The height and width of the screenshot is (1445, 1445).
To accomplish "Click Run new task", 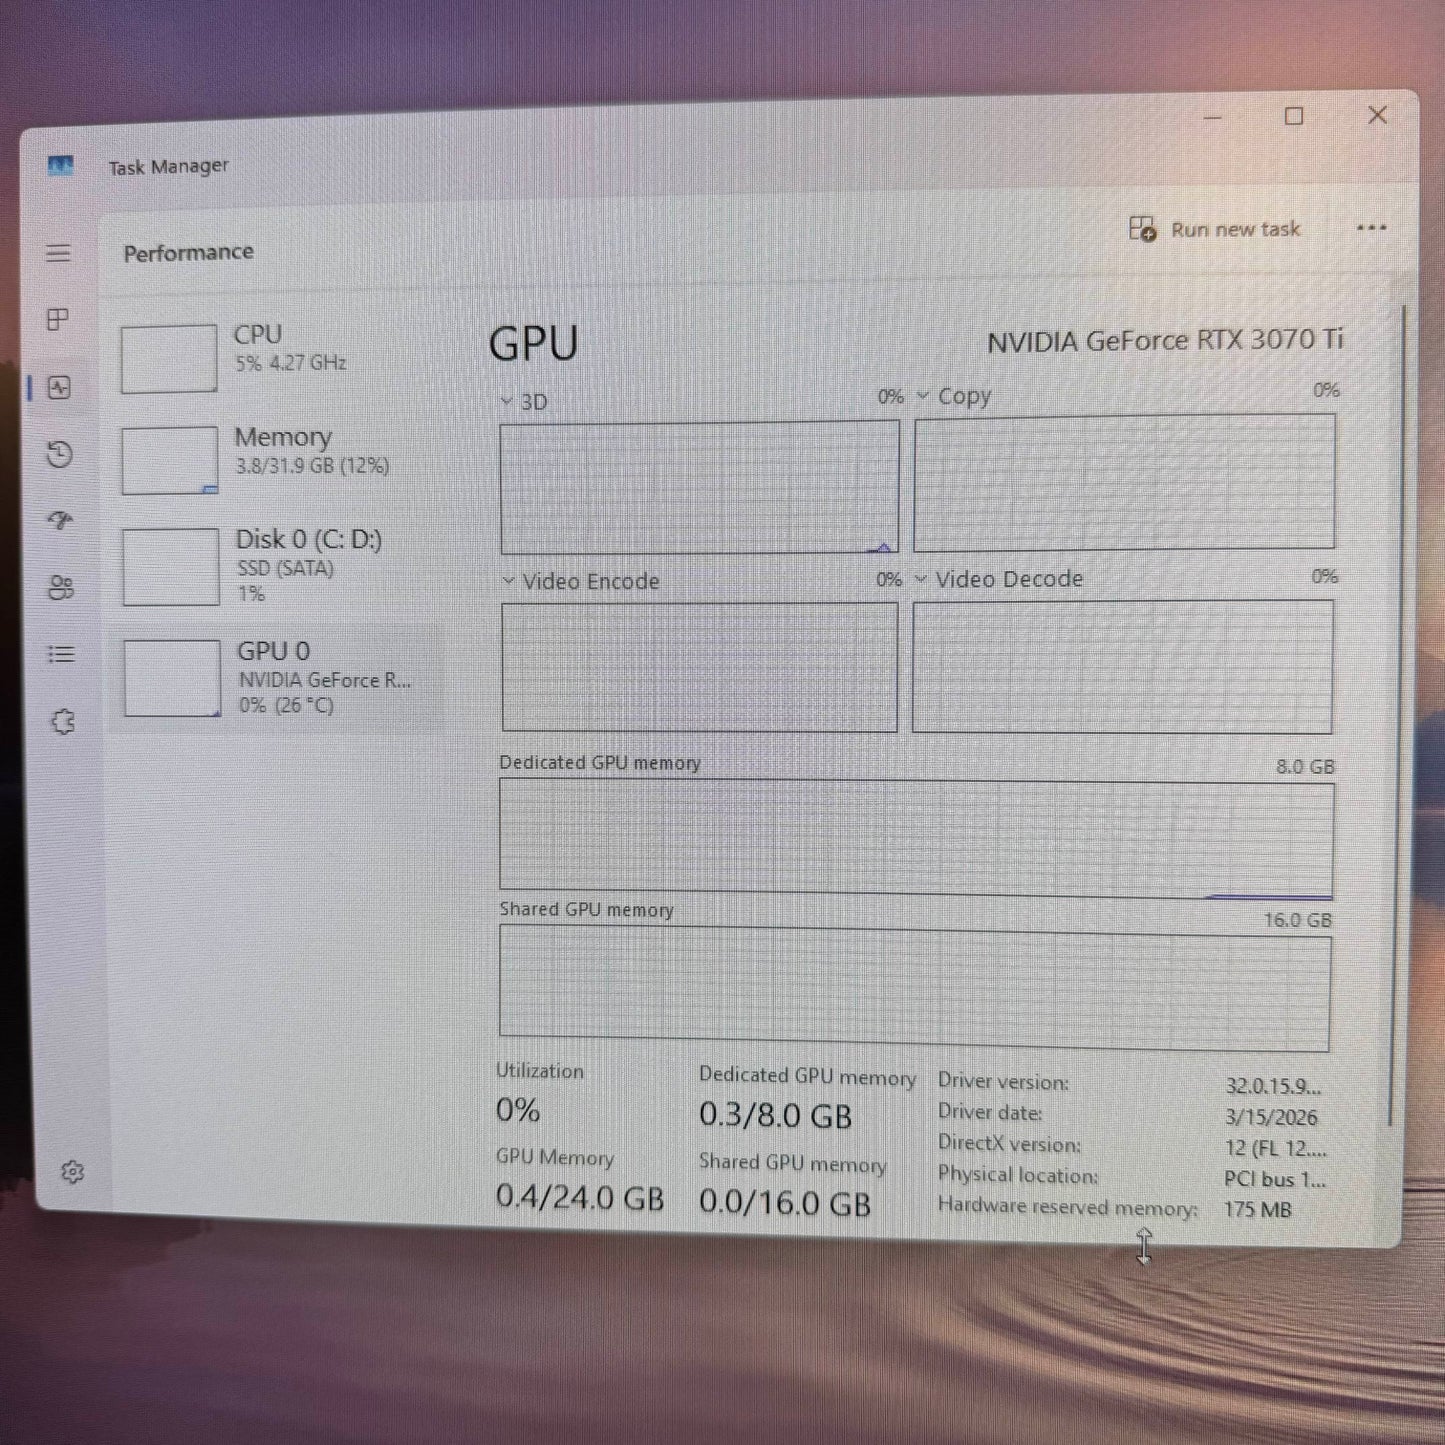I will click(1214, 229).
